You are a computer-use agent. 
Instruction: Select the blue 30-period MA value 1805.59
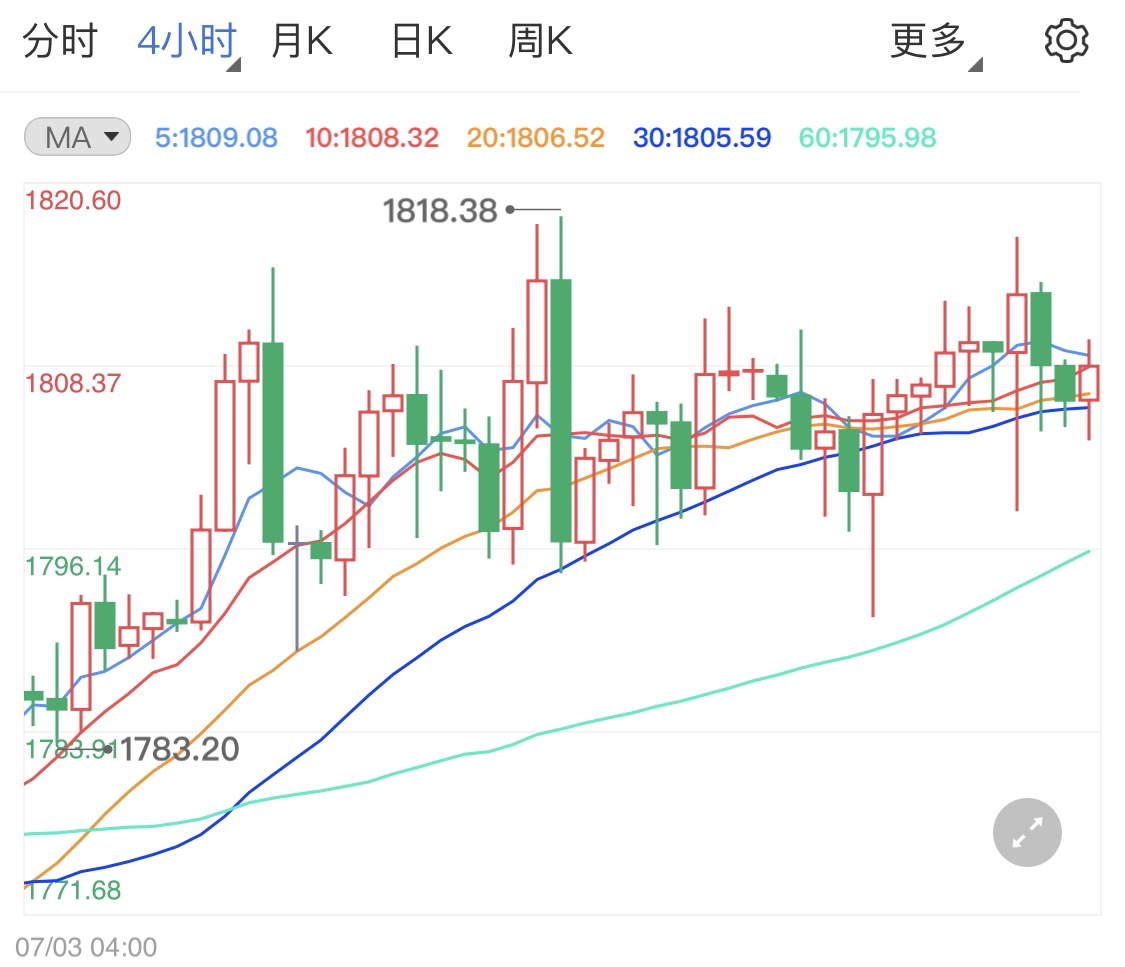[703, 137]
